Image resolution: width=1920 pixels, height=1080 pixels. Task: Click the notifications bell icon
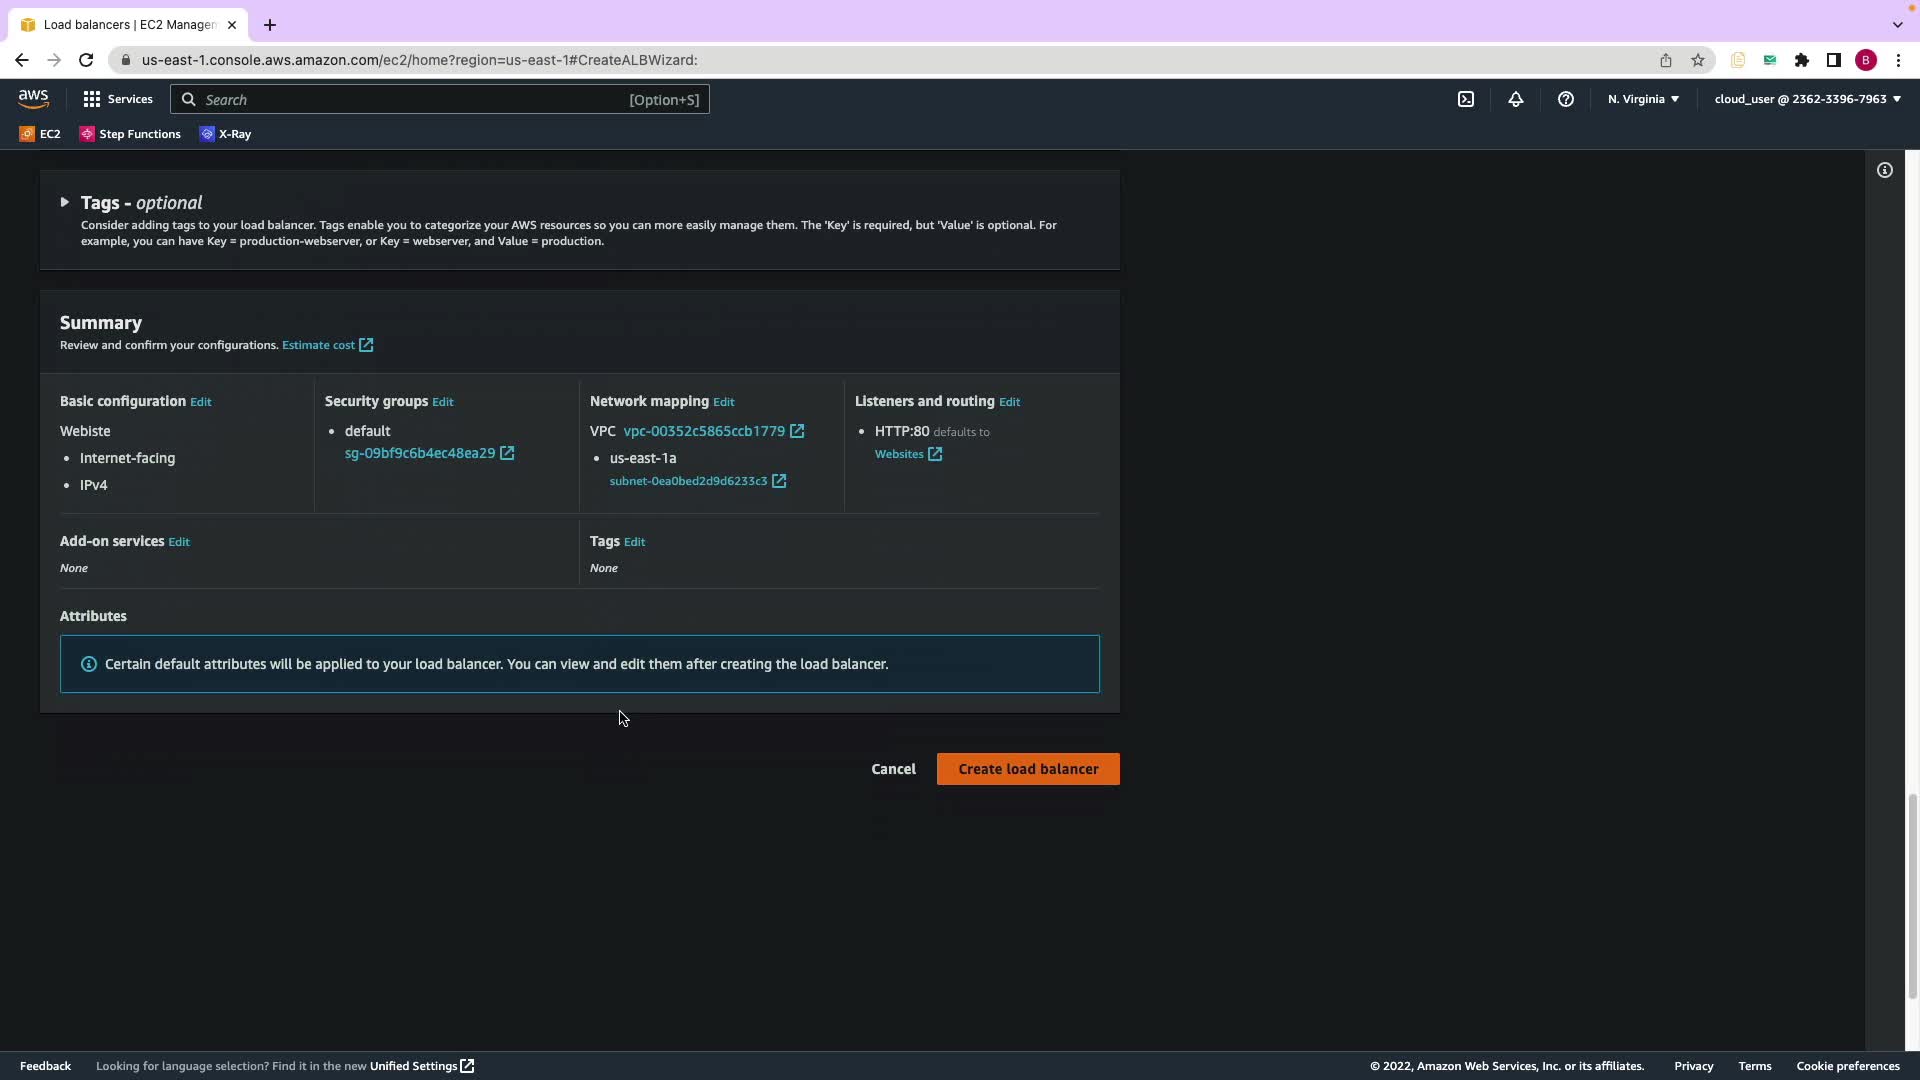point(1515,99)
